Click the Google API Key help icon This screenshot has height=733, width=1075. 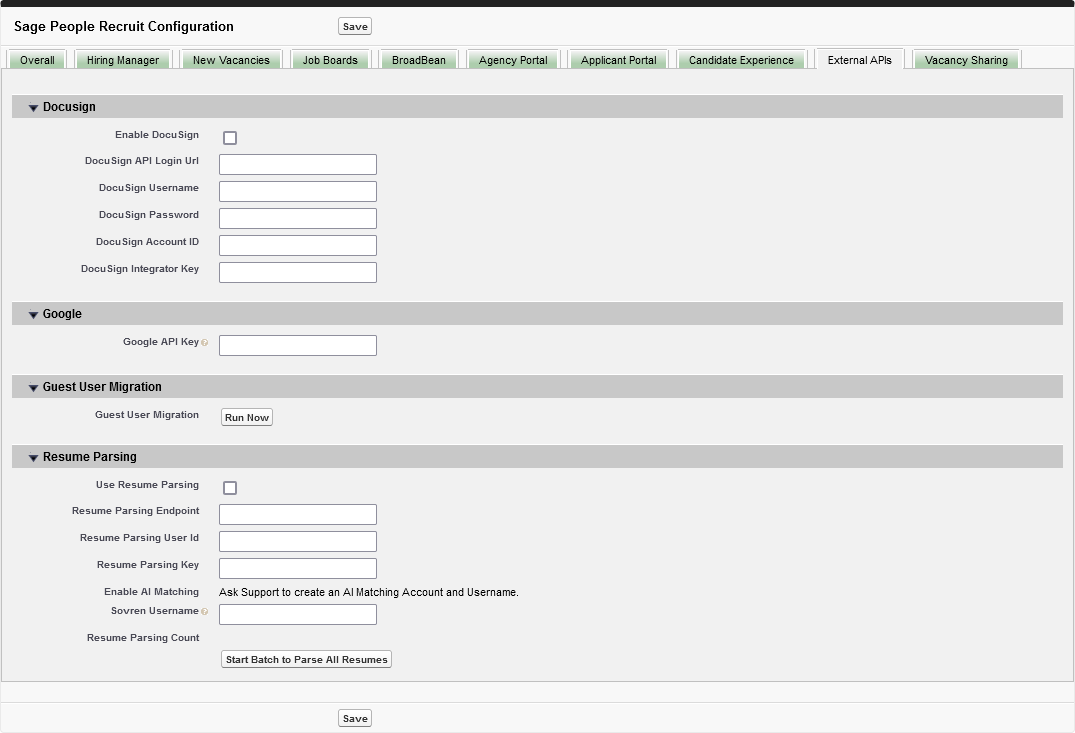(x=205, y=343)
